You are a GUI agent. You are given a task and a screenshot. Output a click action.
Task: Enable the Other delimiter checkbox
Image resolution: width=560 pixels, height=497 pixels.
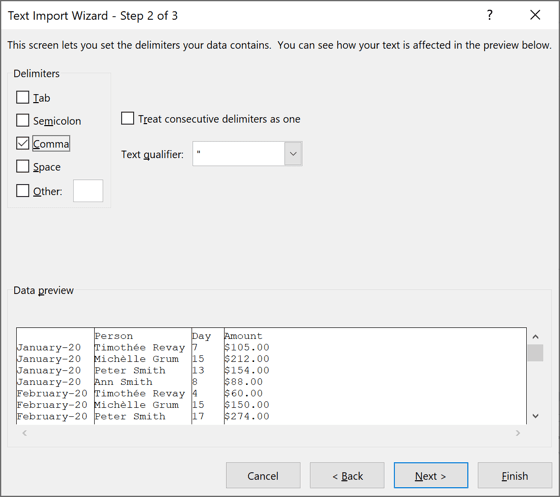point(22,191)
